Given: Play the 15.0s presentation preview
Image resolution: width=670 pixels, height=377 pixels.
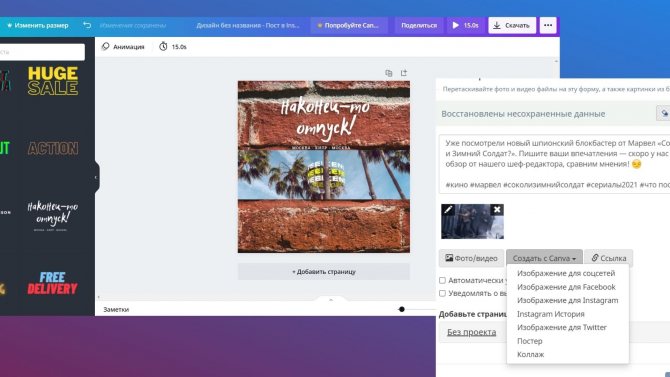Looking at the screenshot, I should (x=465, y=25).
